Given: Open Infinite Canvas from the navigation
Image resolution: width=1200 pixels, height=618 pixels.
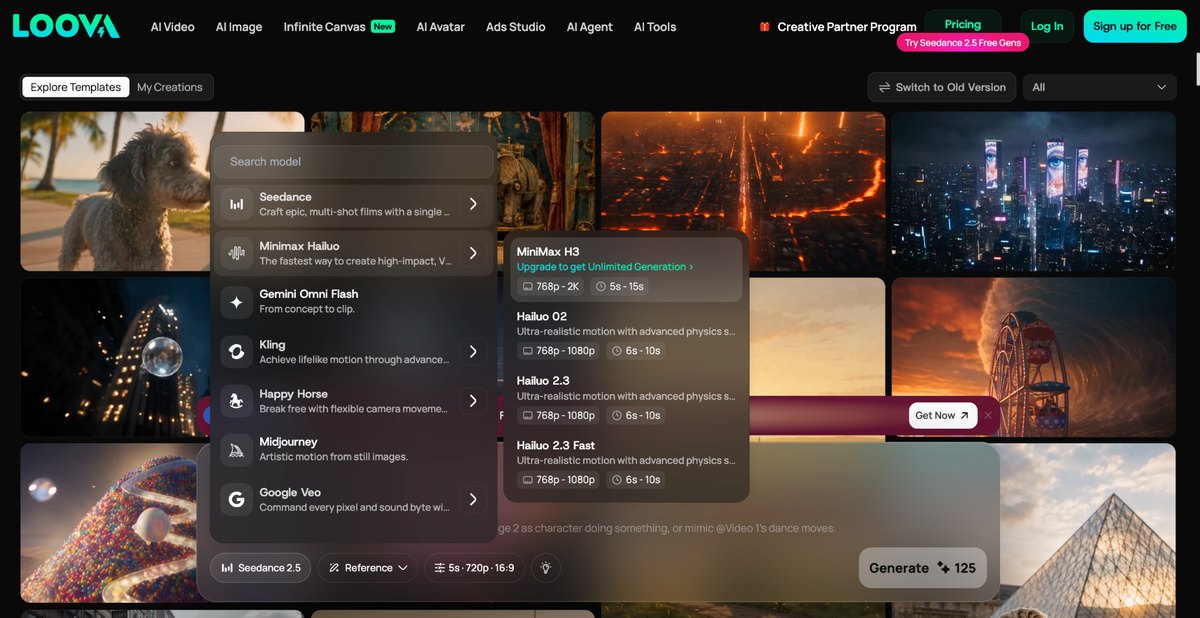Looking at the screenshot, I should pos(339,27).
